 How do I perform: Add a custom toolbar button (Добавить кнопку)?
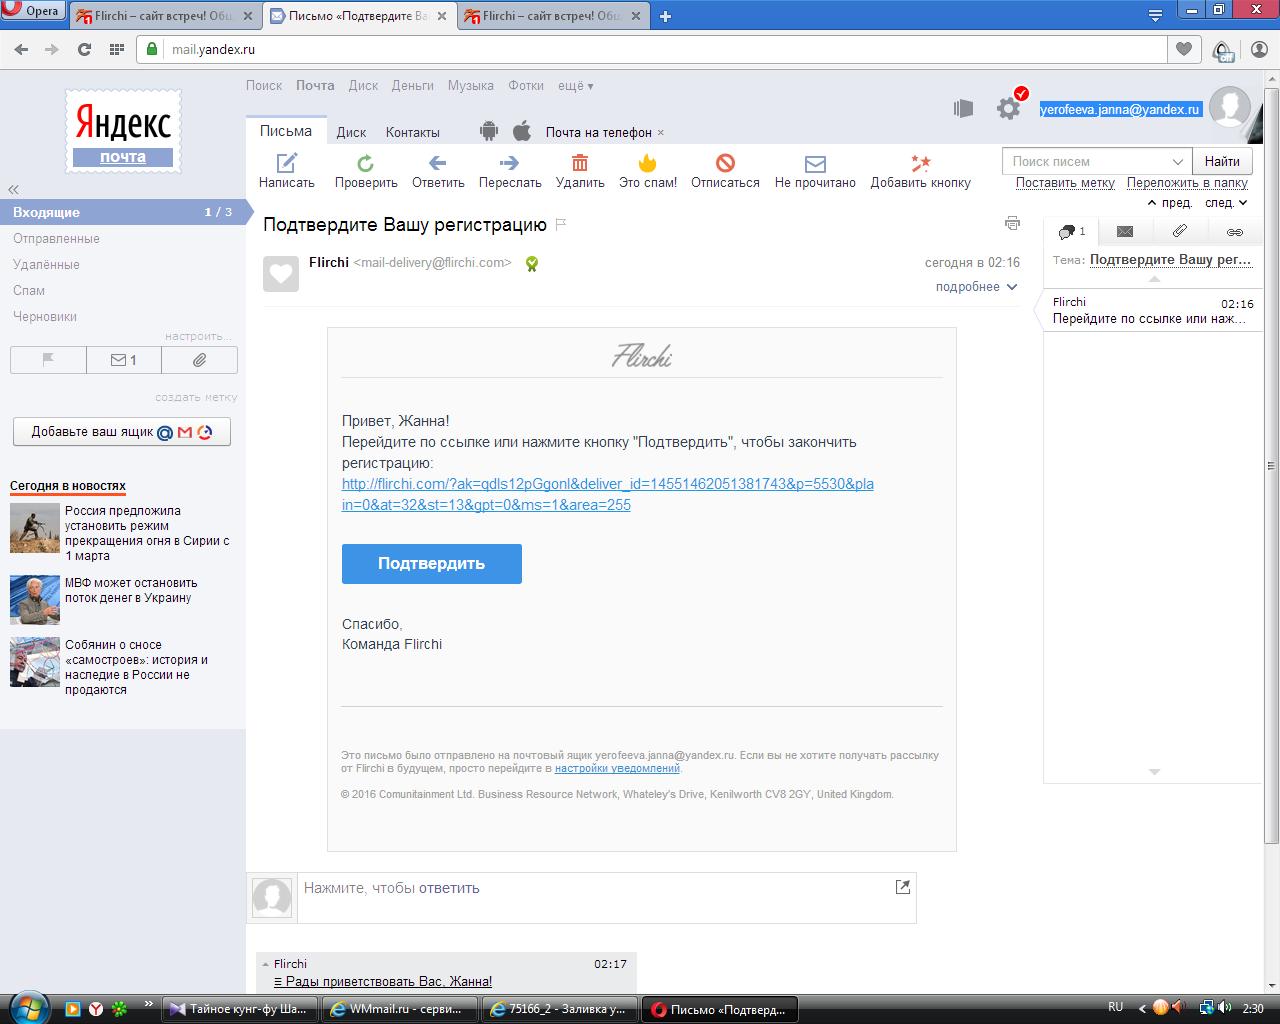click(920, 163)
